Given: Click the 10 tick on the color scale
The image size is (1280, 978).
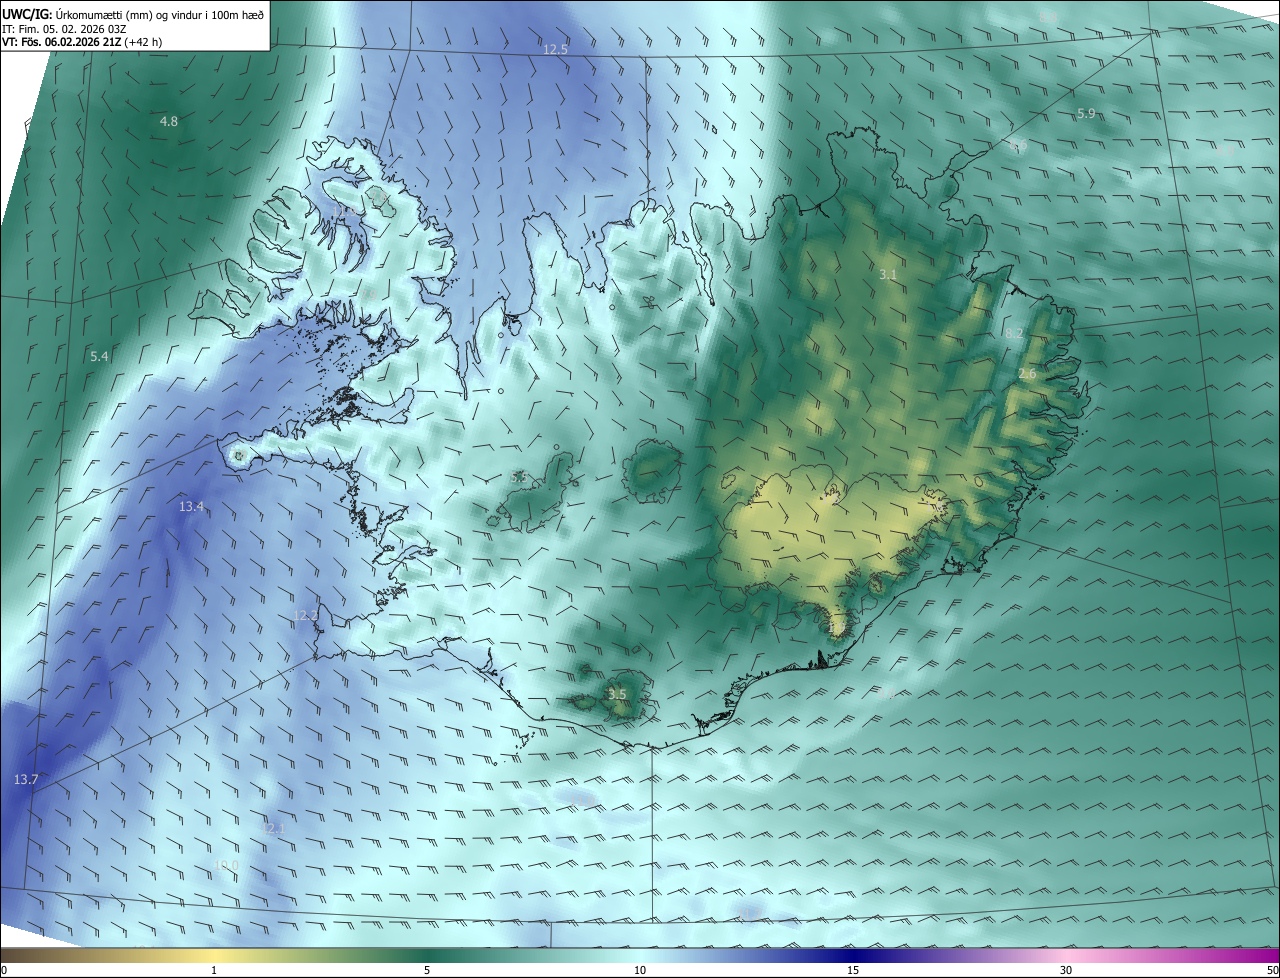Looking at the screenshot, I should click(x=640, y=970).
